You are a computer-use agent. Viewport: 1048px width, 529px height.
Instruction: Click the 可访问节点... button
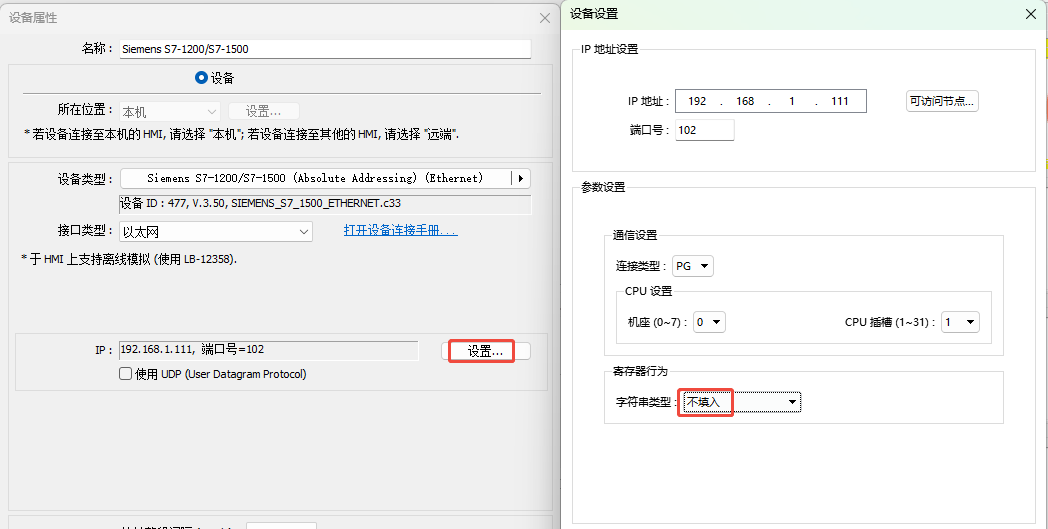941,101
